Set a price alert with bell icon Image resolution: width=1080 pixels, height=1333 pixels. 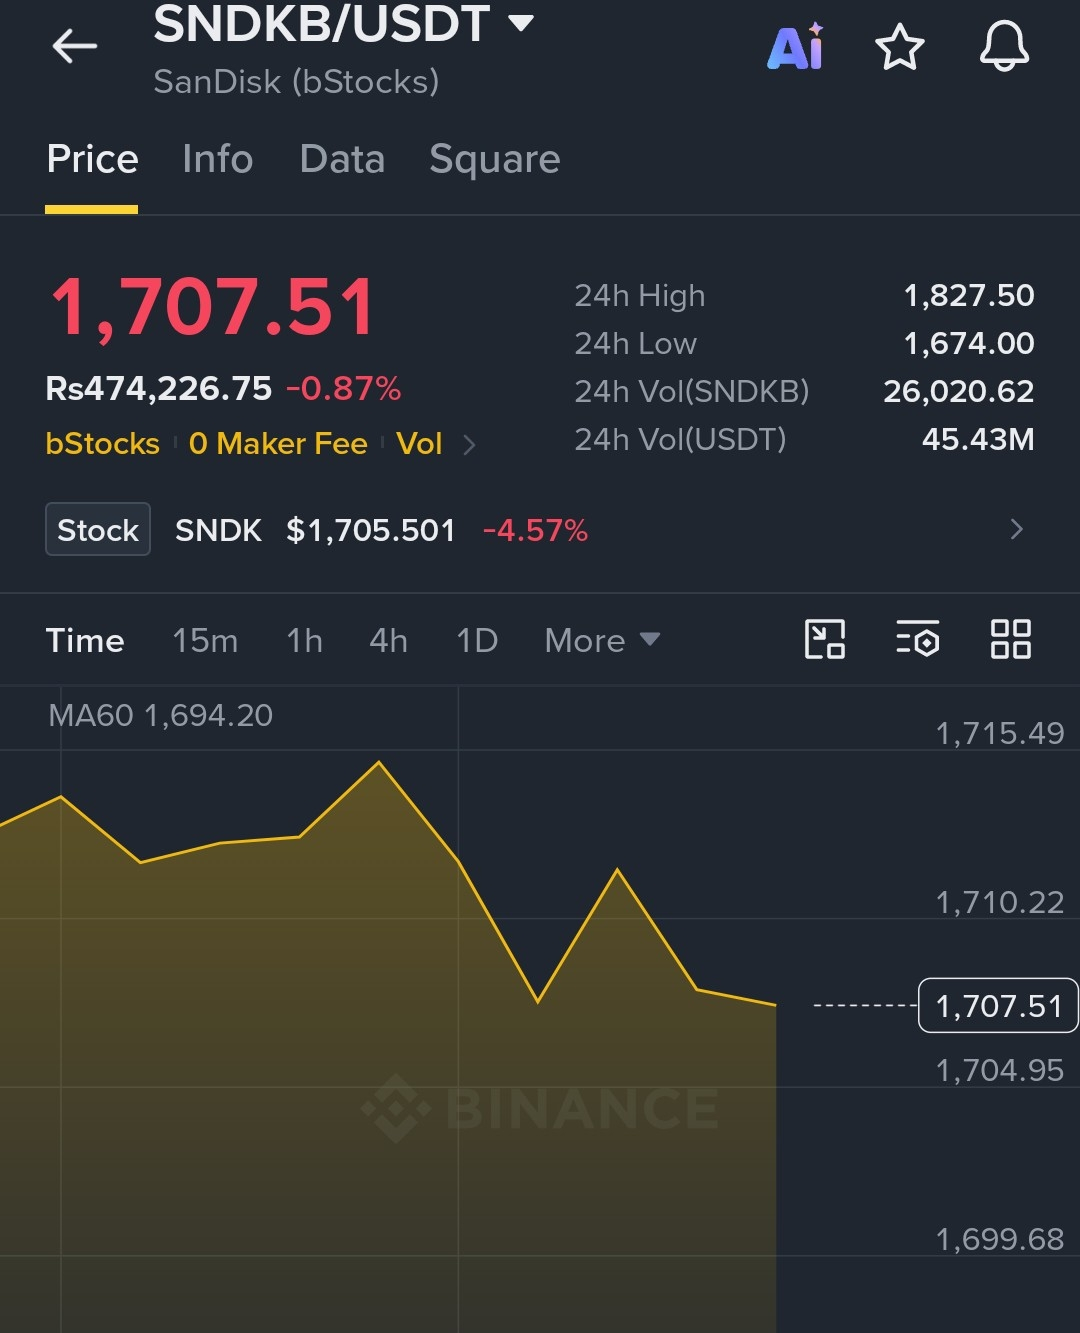tap(1004, 47)
